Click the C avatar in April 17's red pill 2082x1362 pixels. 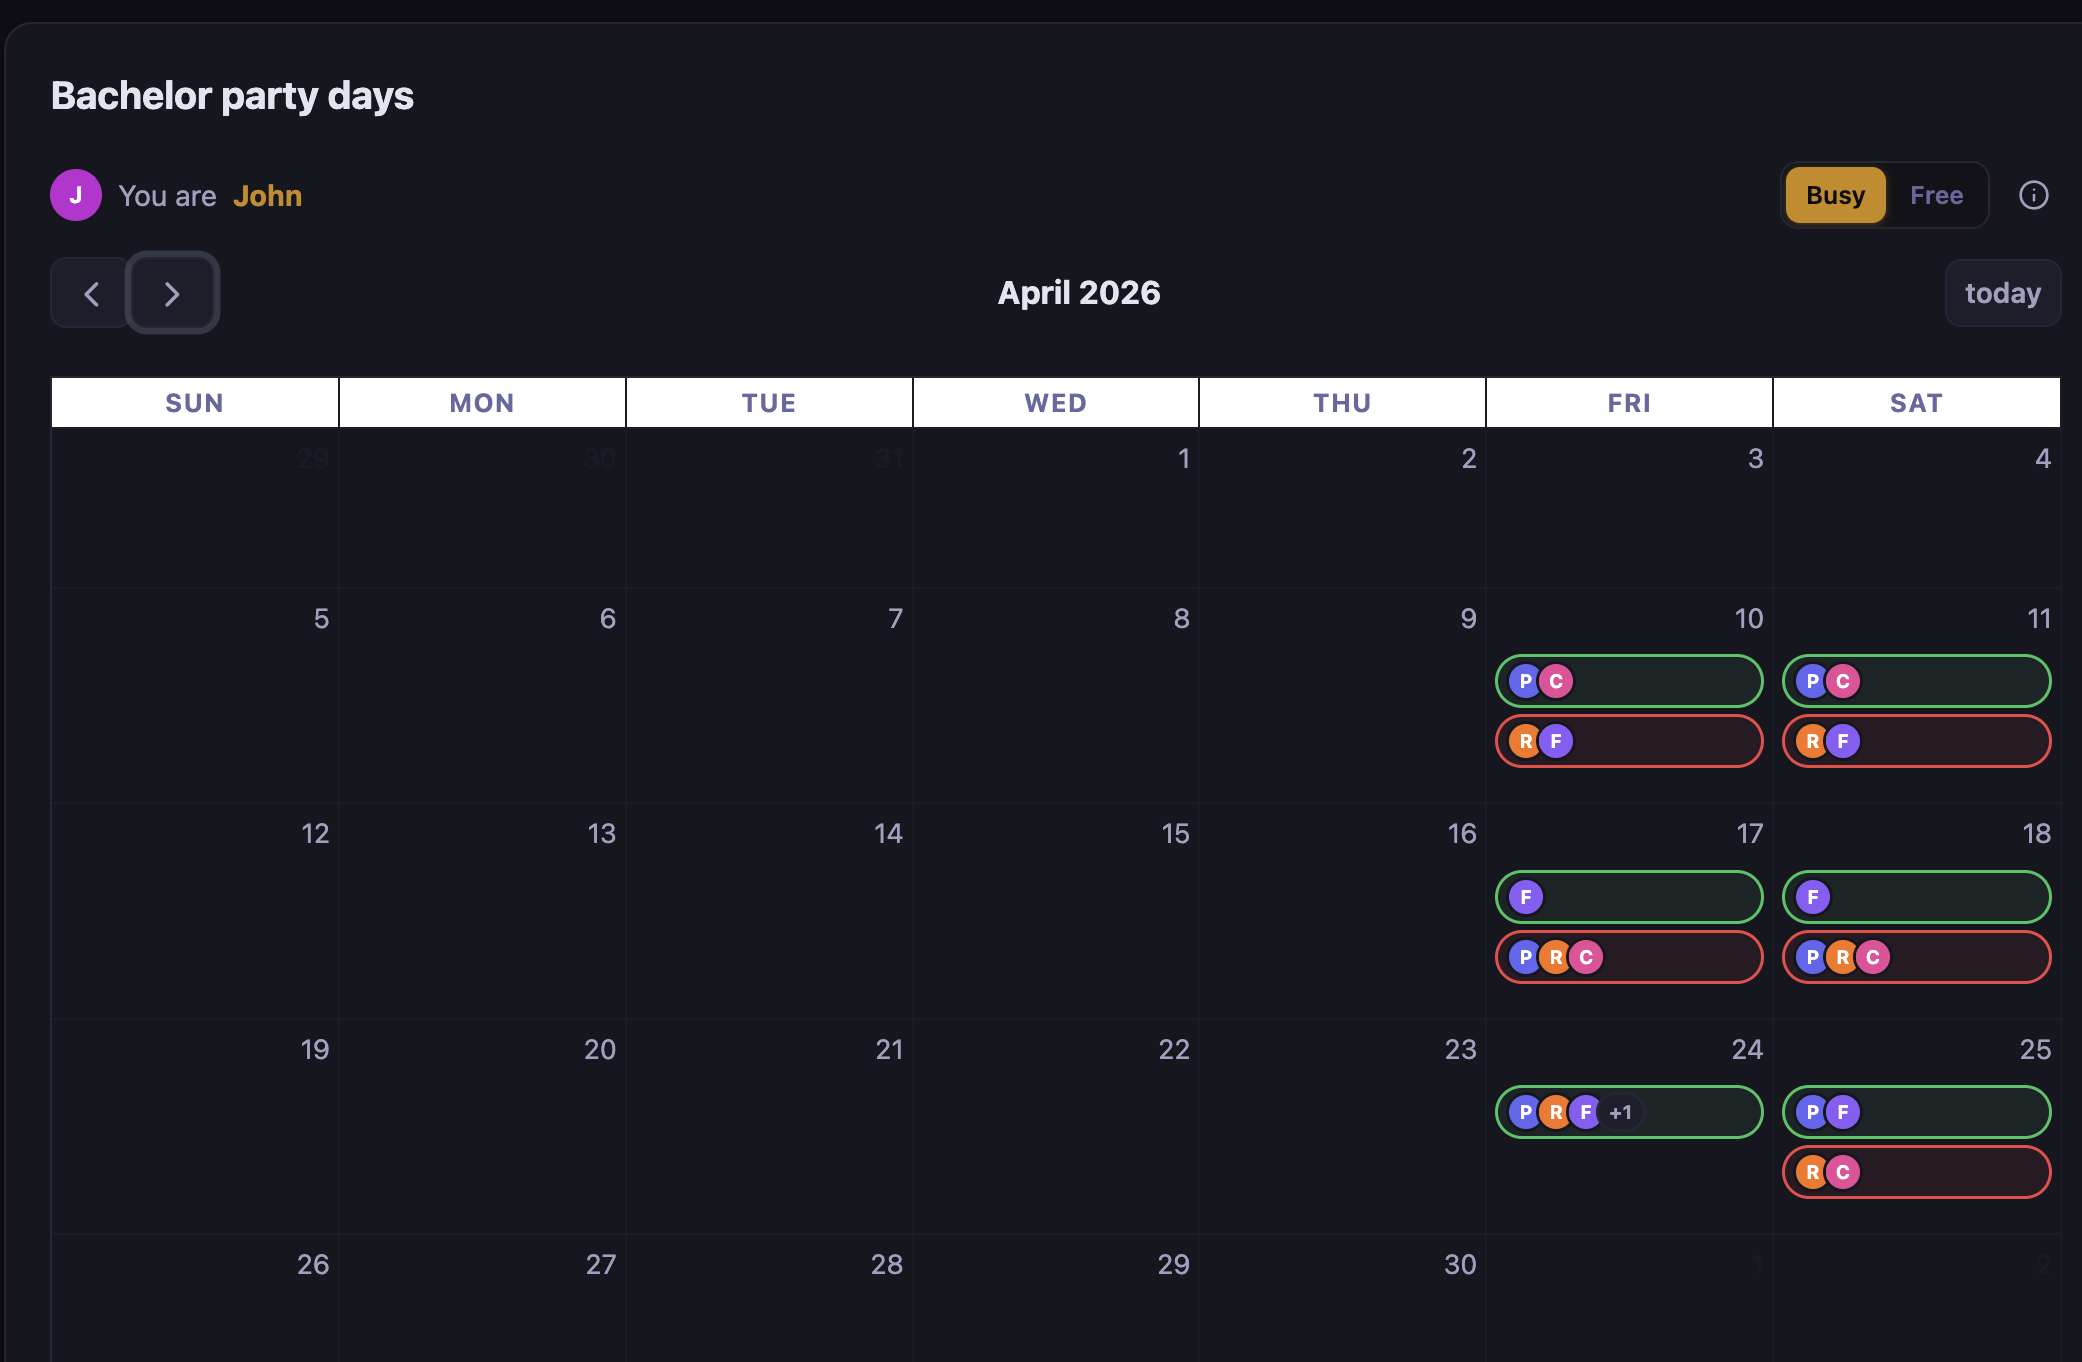(x=1586, y=957)
